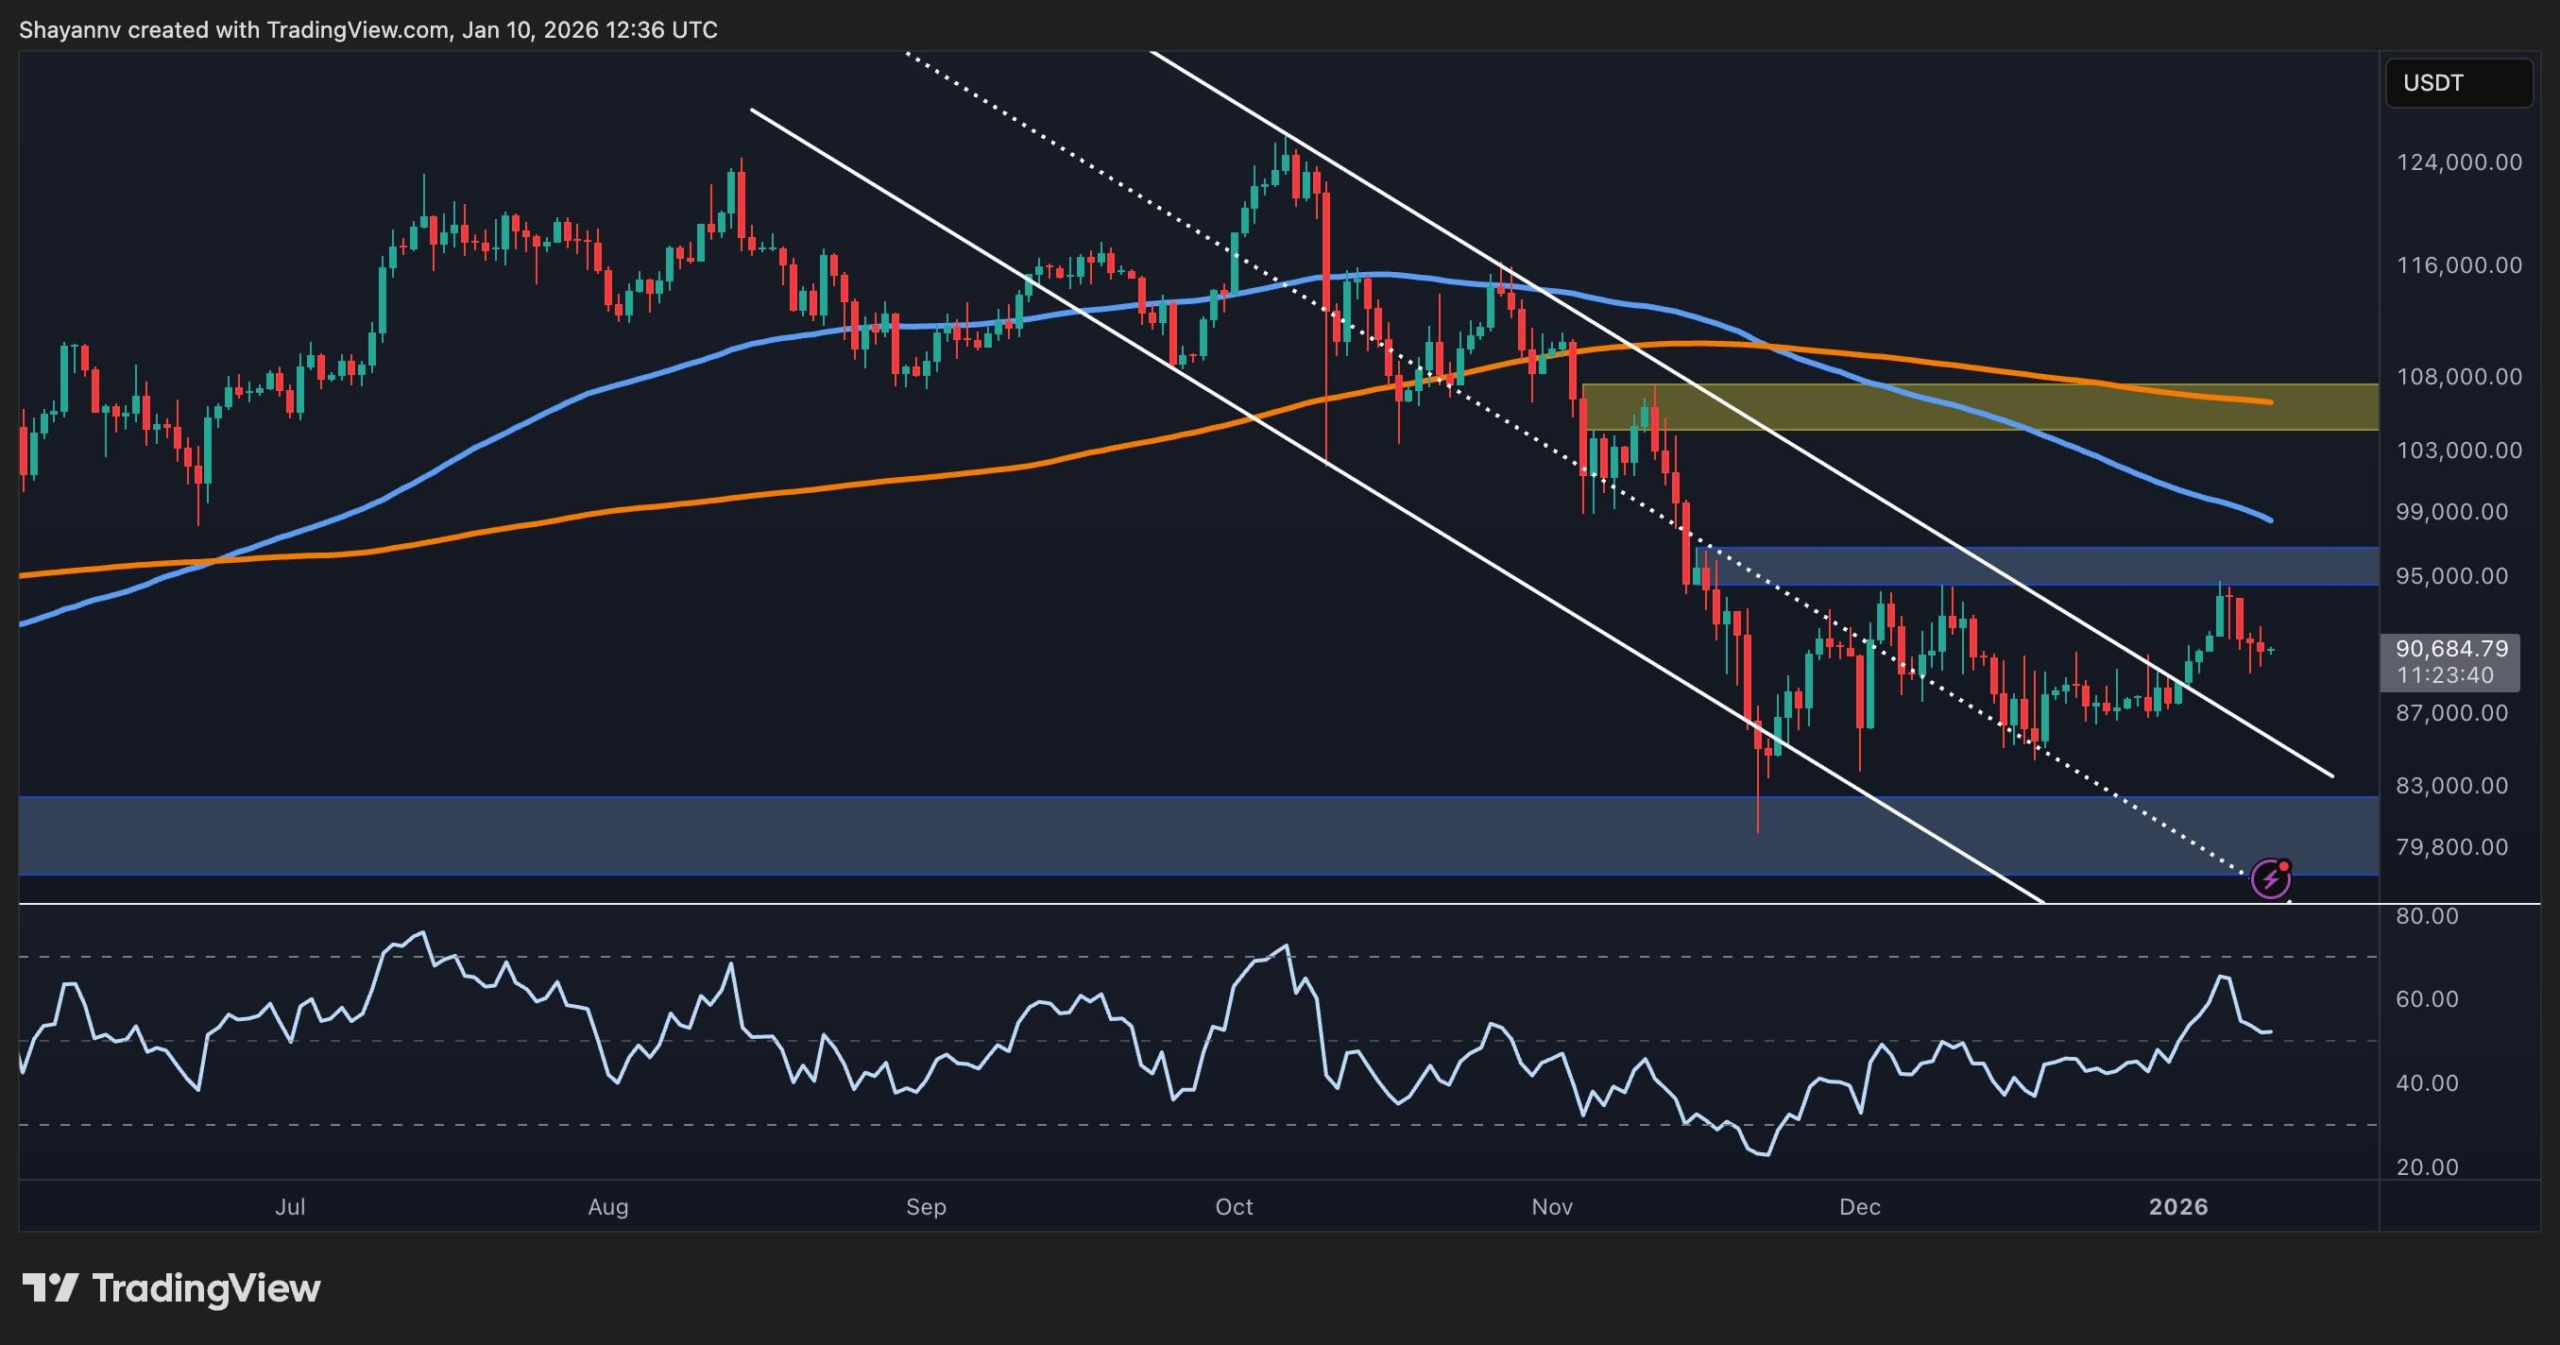Click the purple lightning event marker on the chart
Image resolution: width=2560 pixels, height=1345 pixels.
point(2274,879)
